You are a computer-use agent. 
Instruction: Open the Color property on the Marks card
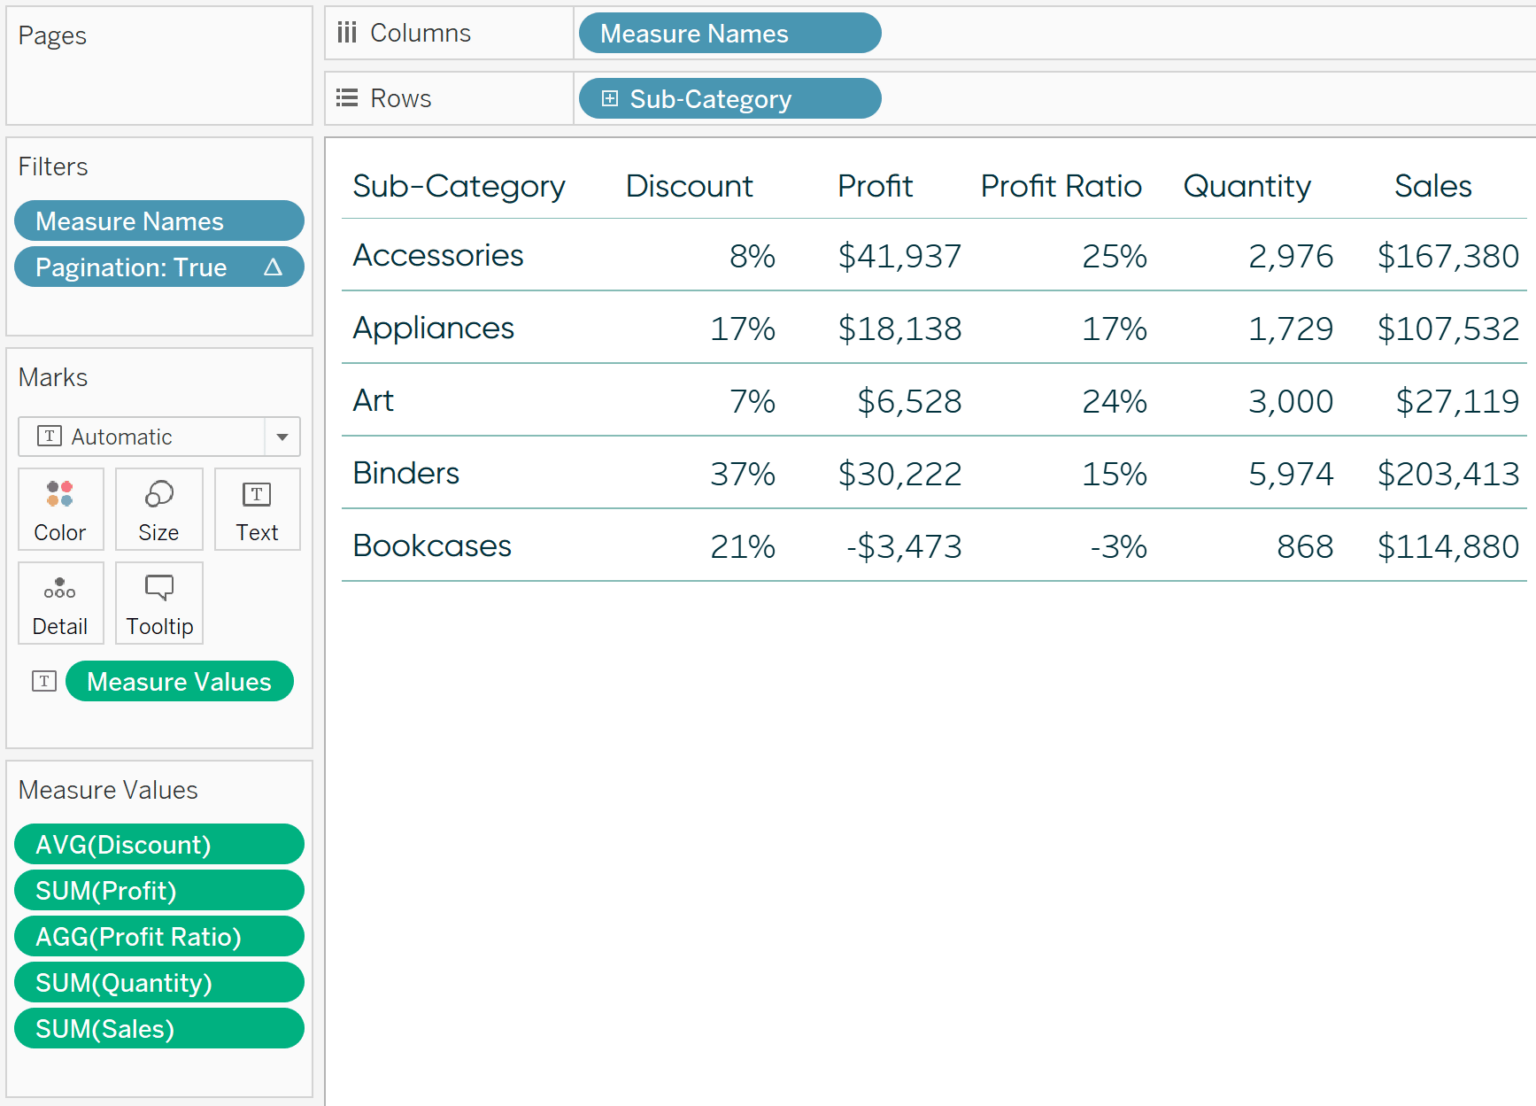[60, 509]
